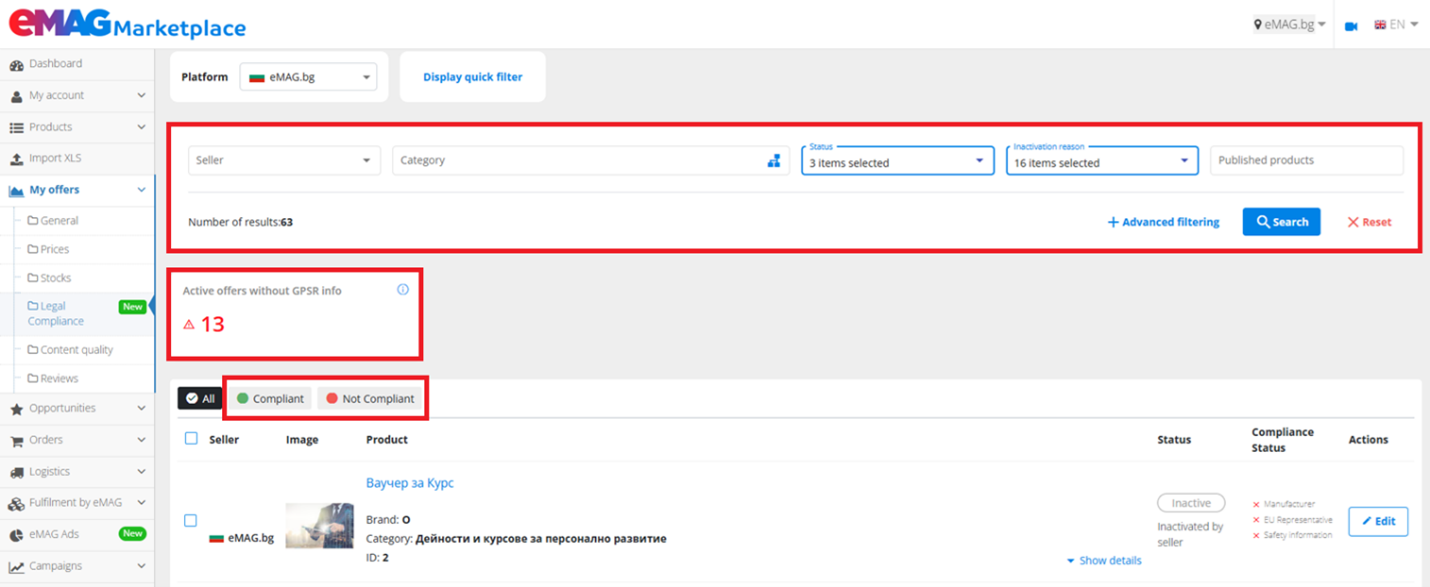Click the Advanced filtering link
The height and width of the screenshot is (587, 1430).
click(1163, 222)
